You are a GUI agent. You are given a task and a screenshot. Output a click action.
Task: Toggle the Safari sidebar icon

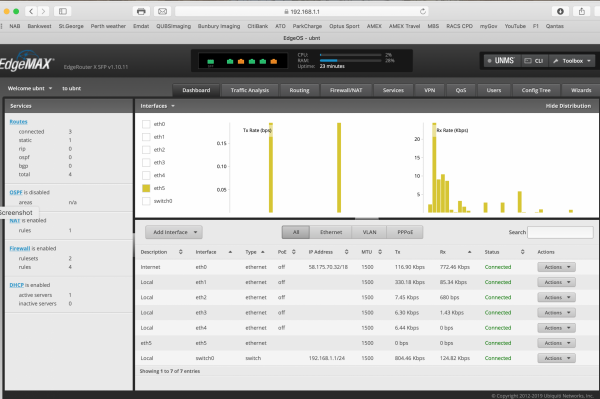63,11
